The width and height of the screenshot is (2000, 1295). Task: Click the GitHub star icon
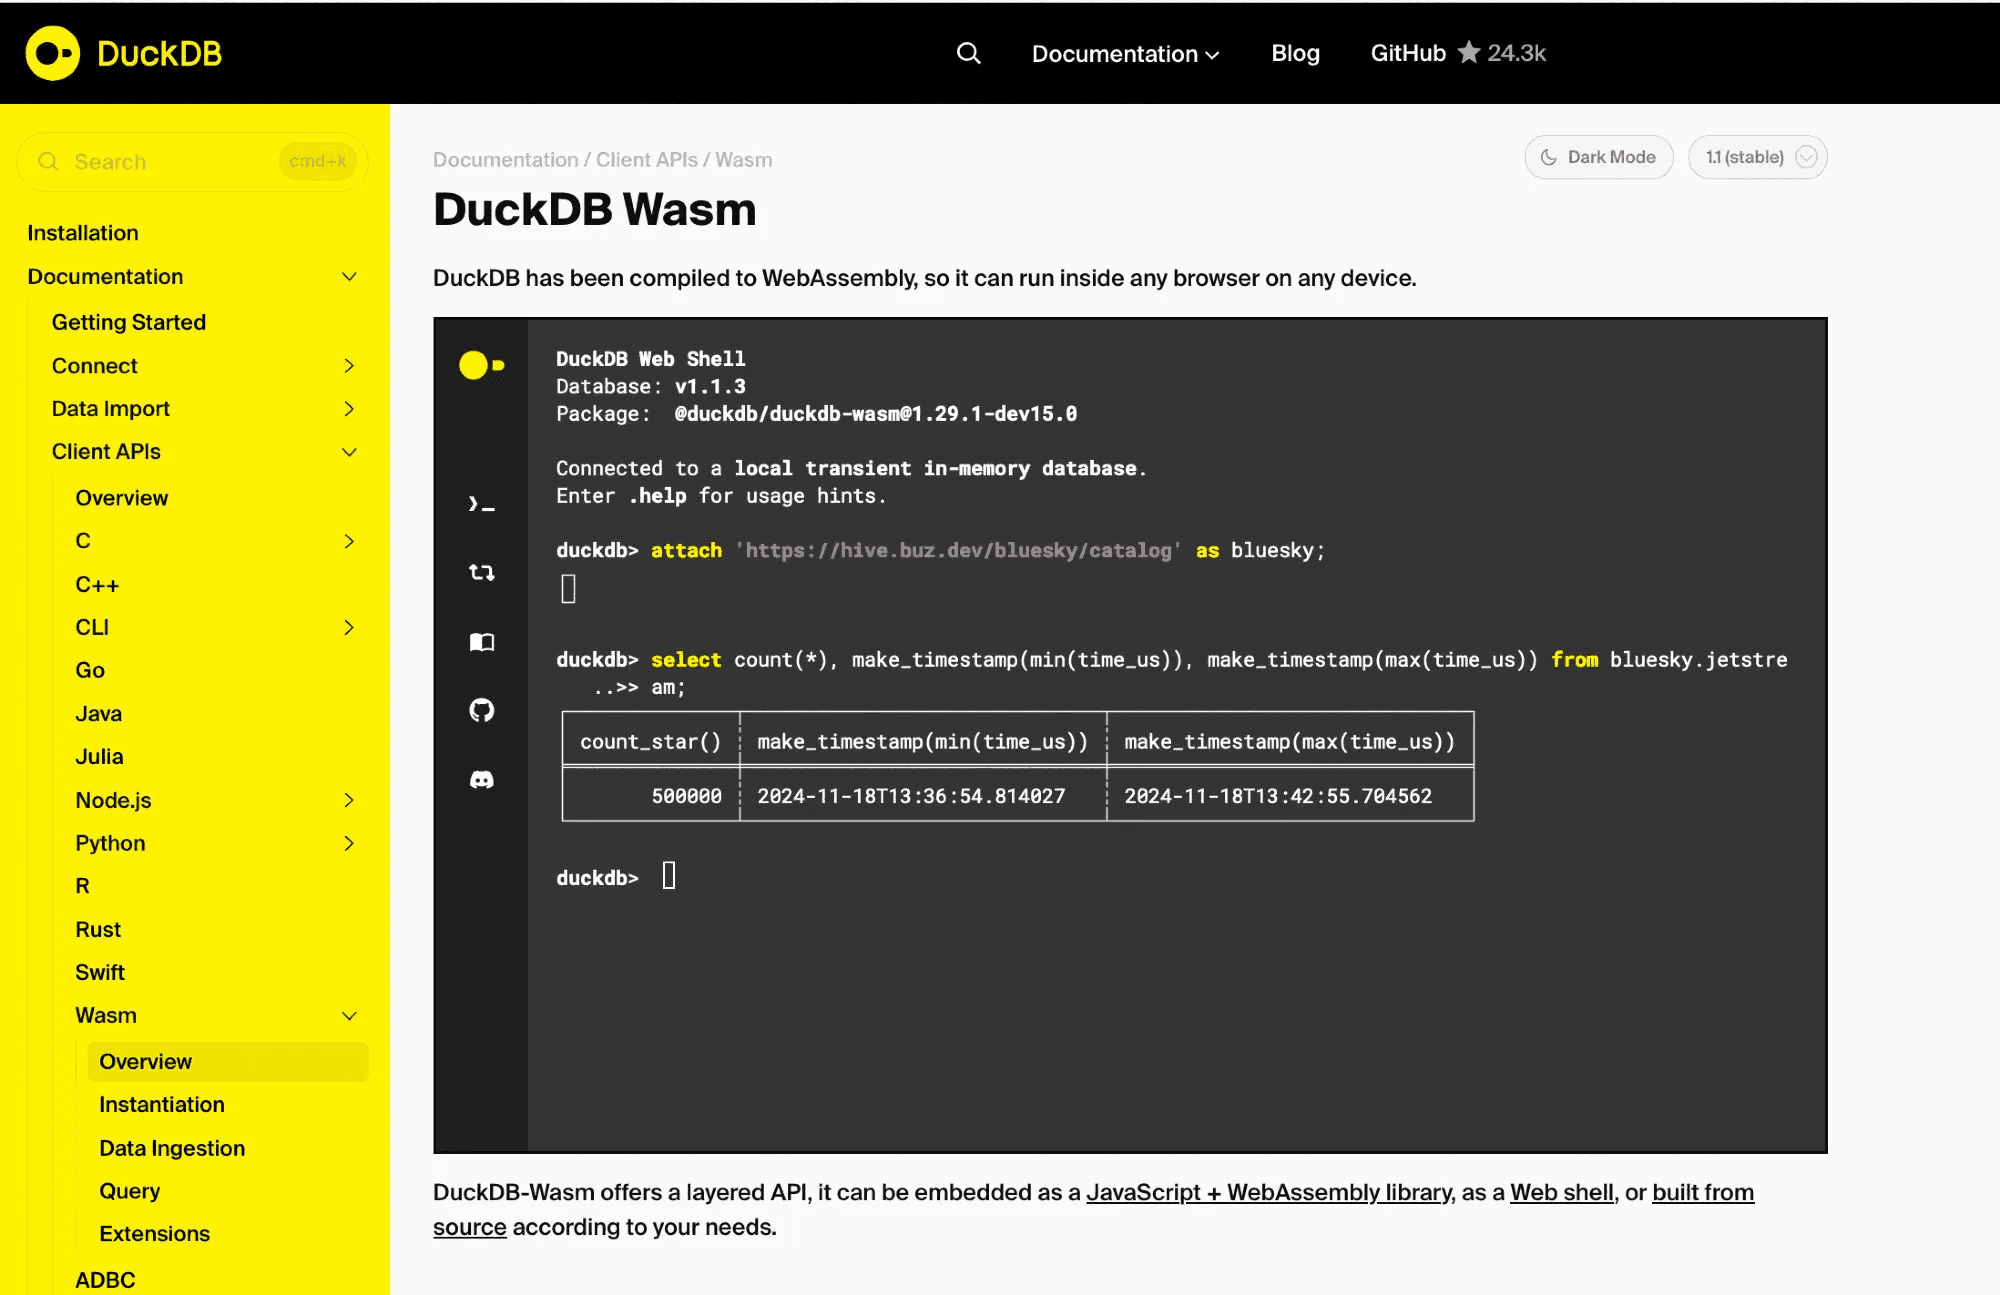coord(1468,52)
